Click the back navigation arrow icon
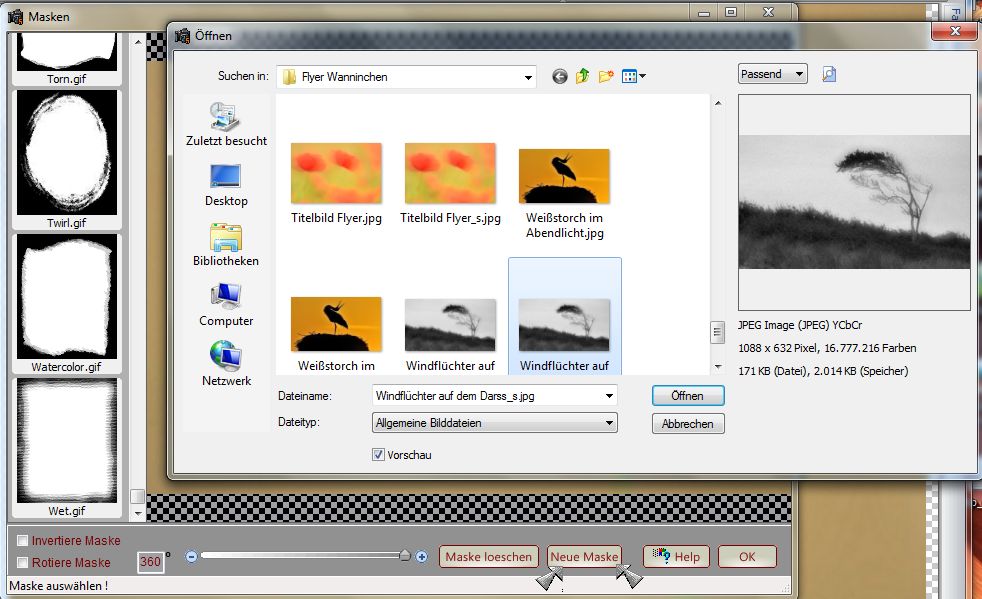Image resolution: width=982 pixels, height=599 pixels. click(559, 76)
